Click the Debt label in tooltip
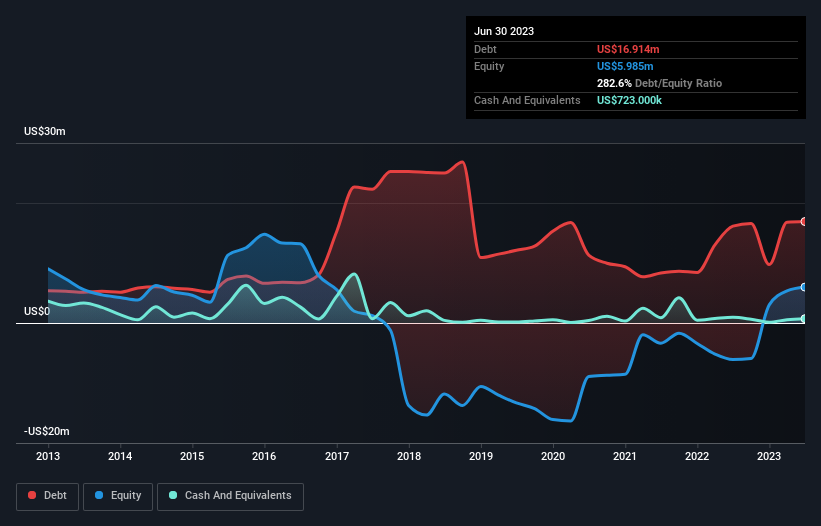Image resolution: width=821 pixels, height=526 pixels. pyautogui.click(x=485, y=49)
